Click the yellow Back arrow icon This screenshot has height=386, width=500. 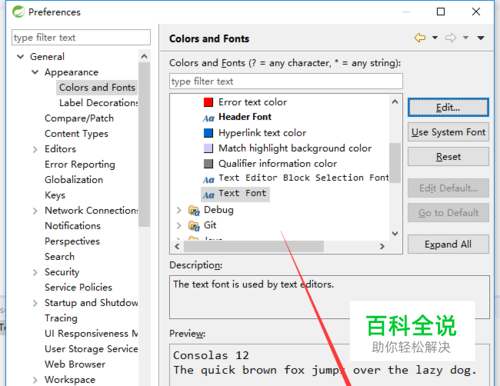click(420, 38)
